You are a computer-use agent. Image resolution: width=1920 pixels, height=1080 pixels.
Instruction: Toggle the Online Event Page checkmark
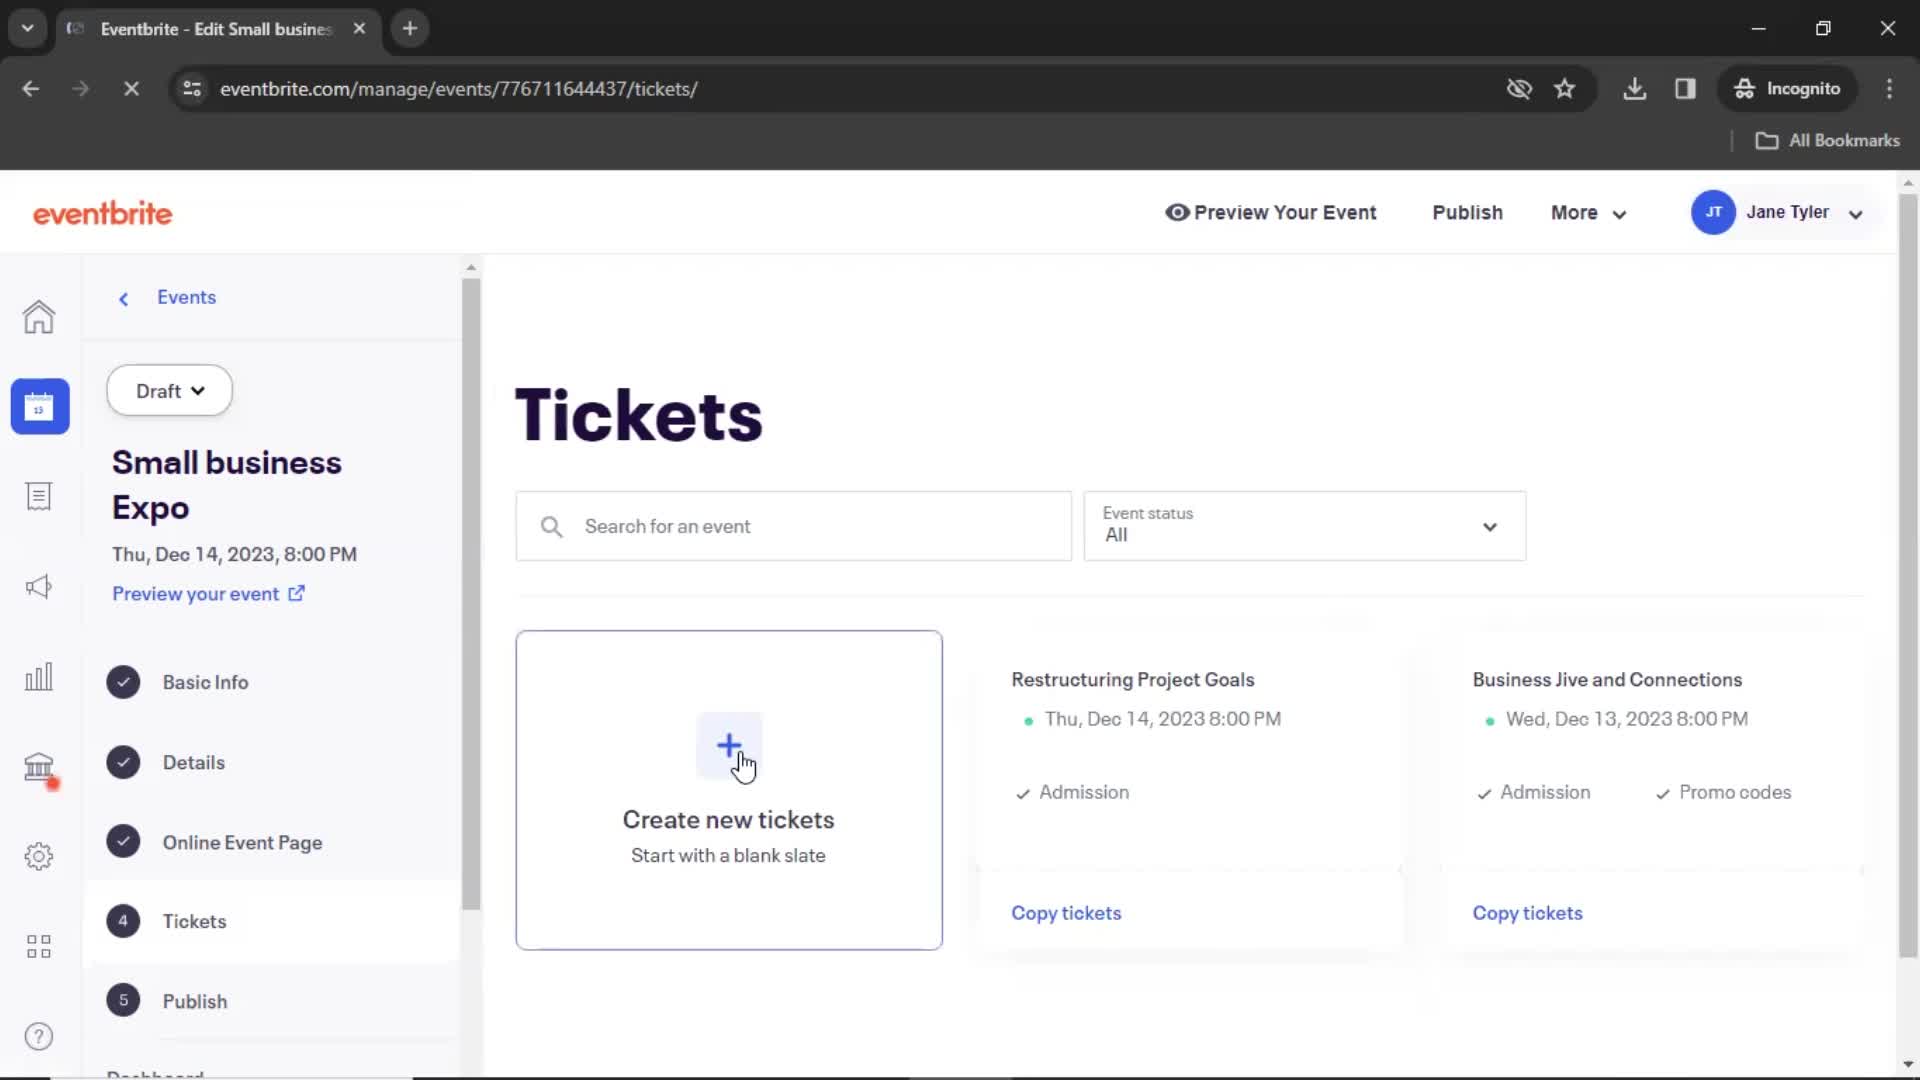tap(123, 841)
